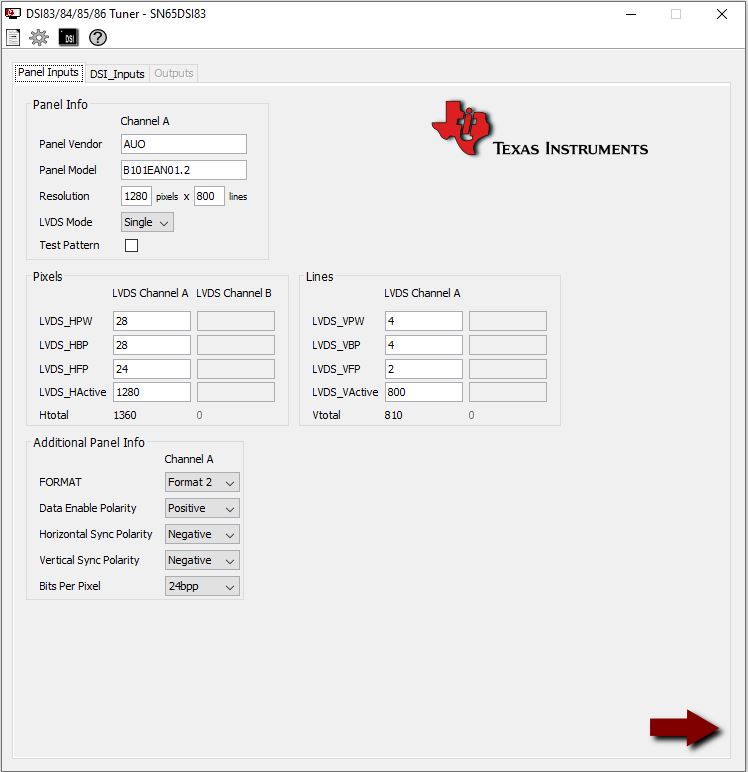This screenshot has height=772, width=748.
Task: Click the Panel Model field
Action: (184, 170)
